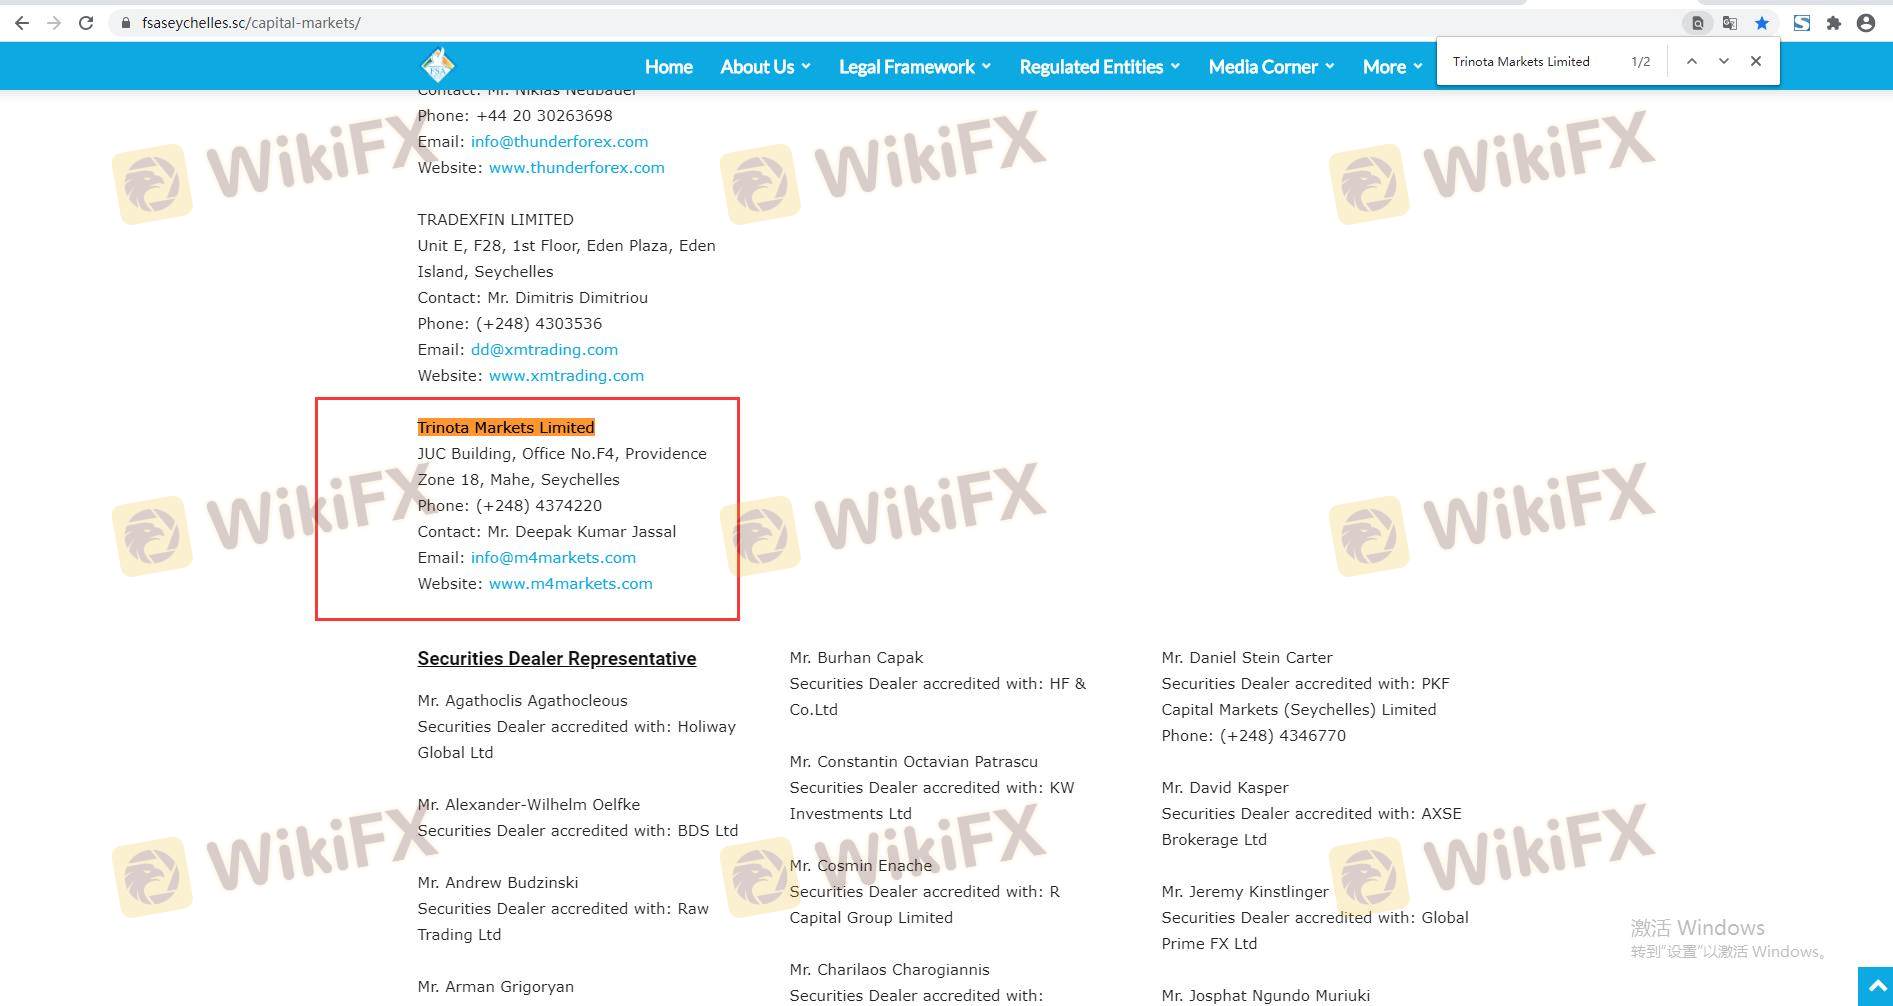Open the Home menu item
This screenshot has width=1893, height=1006.
pos(668,67)
